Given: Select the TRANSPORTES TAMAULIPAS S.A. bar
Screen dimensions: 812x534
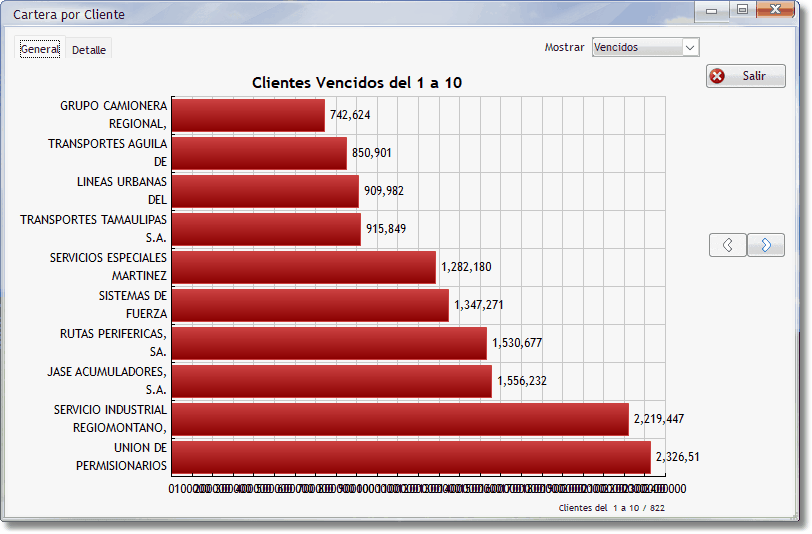Looking at the screenshot, I should click(x=266, y=229).
